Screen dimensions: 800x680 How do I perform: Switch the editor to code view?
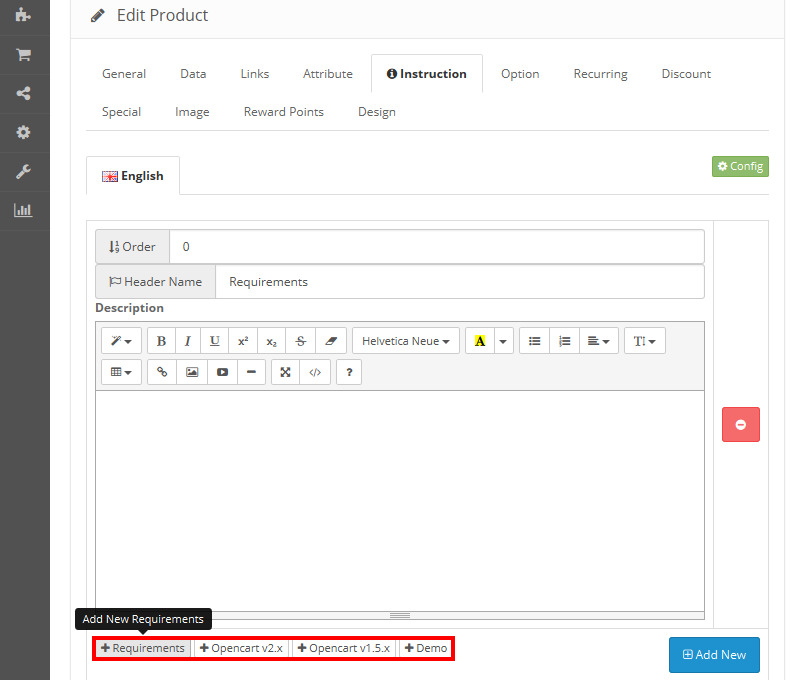click(315, 372)
